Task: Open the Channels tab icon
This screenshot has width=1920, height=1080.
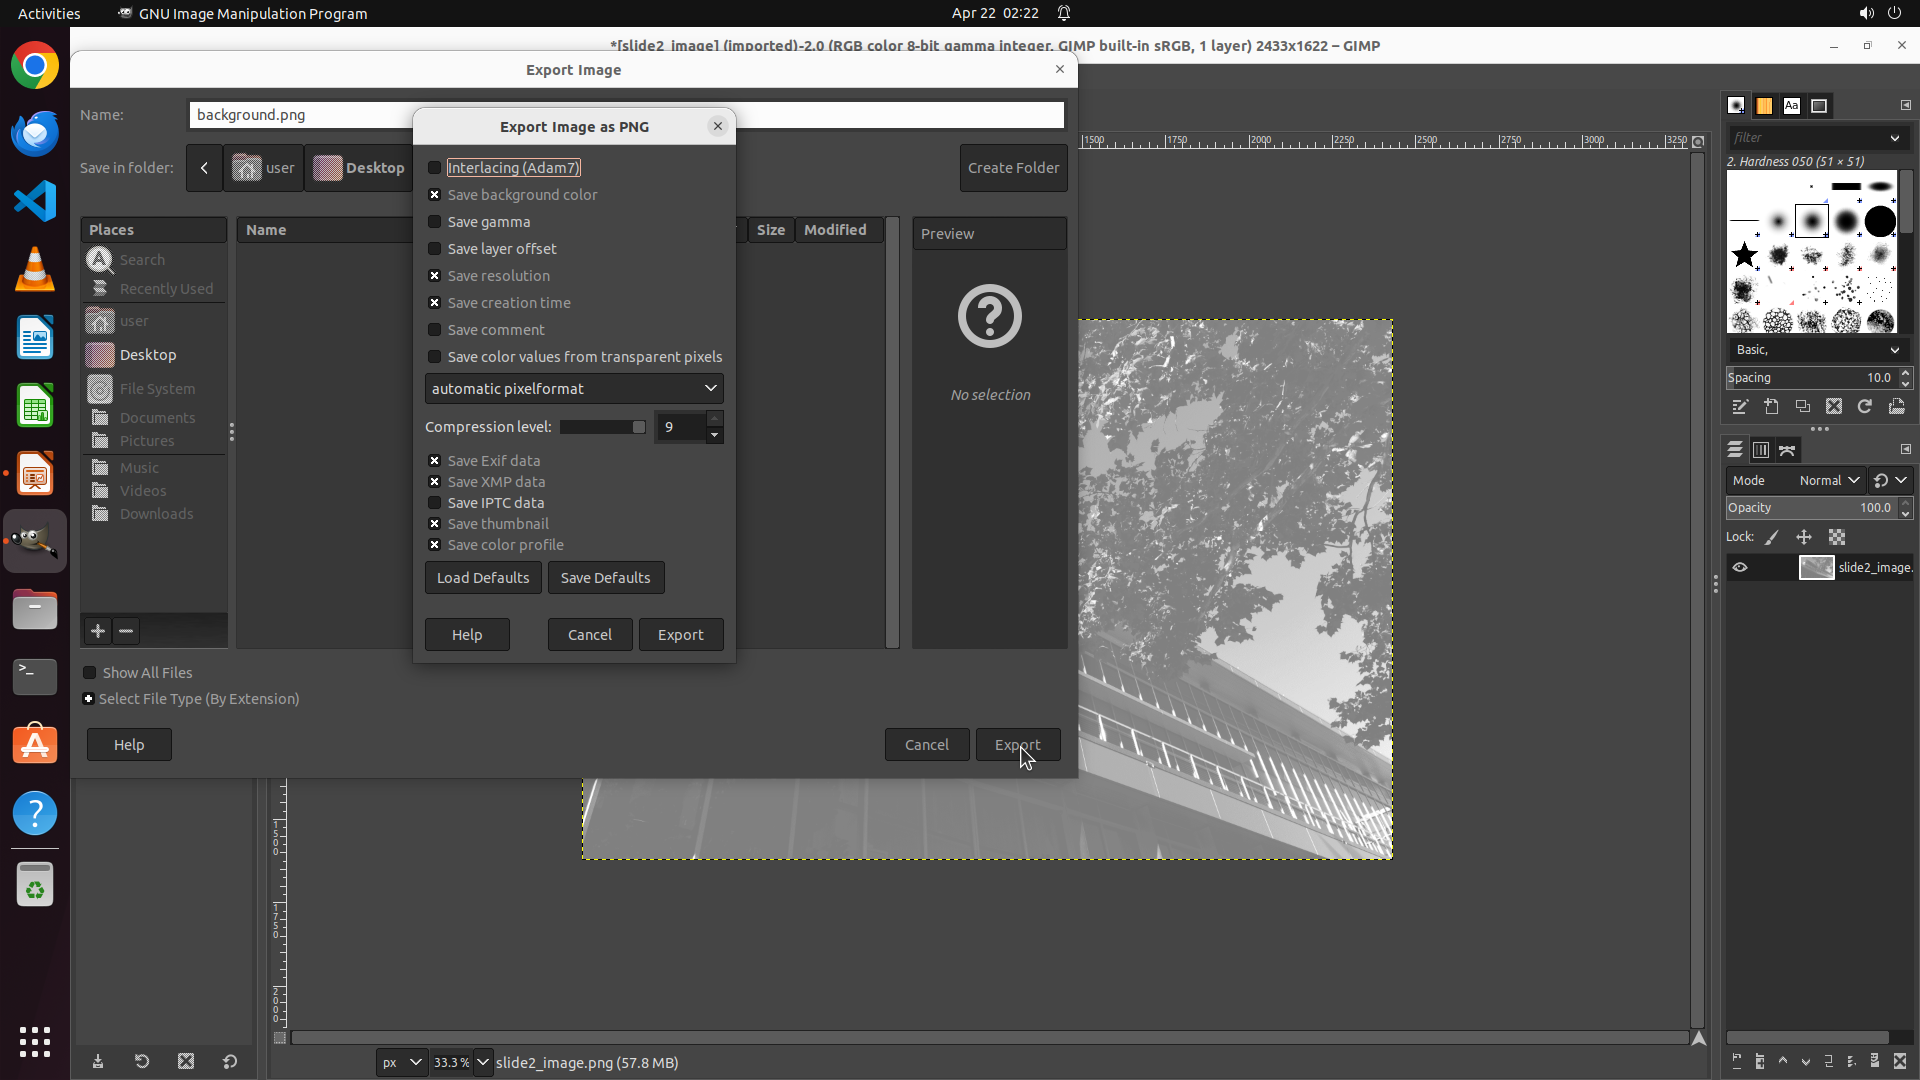Action: [x=1761, y=450]
